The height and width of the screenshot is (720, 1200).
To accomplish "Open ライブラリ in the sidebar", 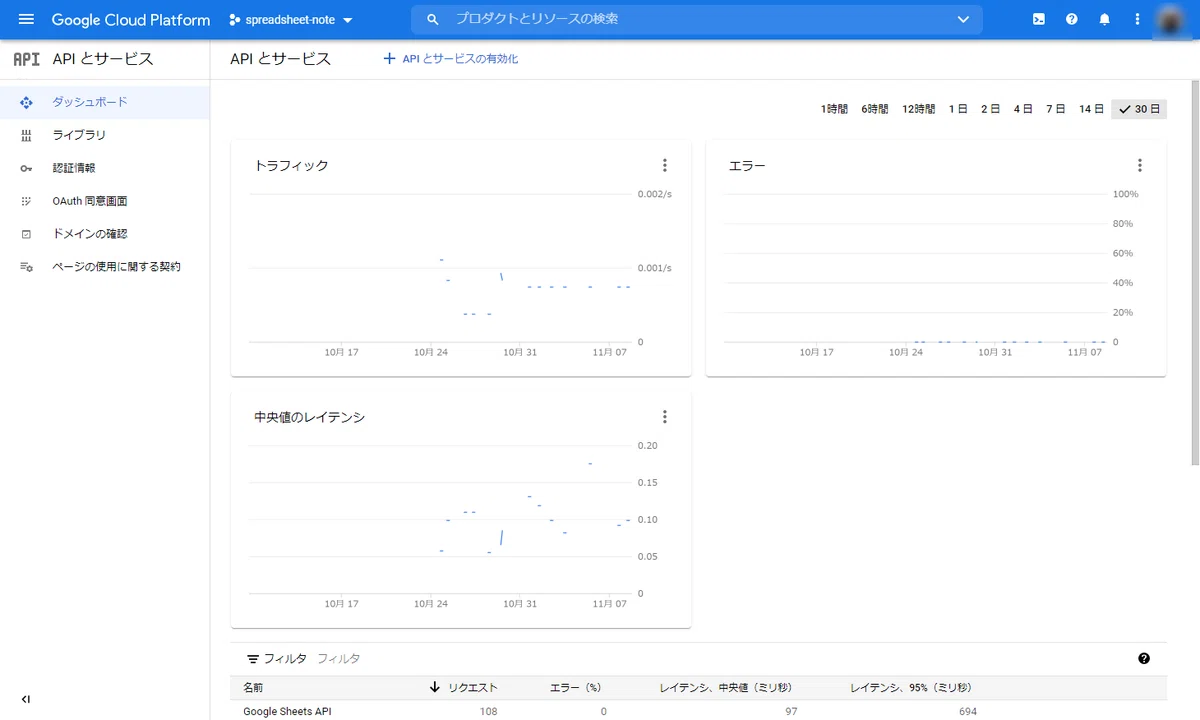I will (105, 135).
